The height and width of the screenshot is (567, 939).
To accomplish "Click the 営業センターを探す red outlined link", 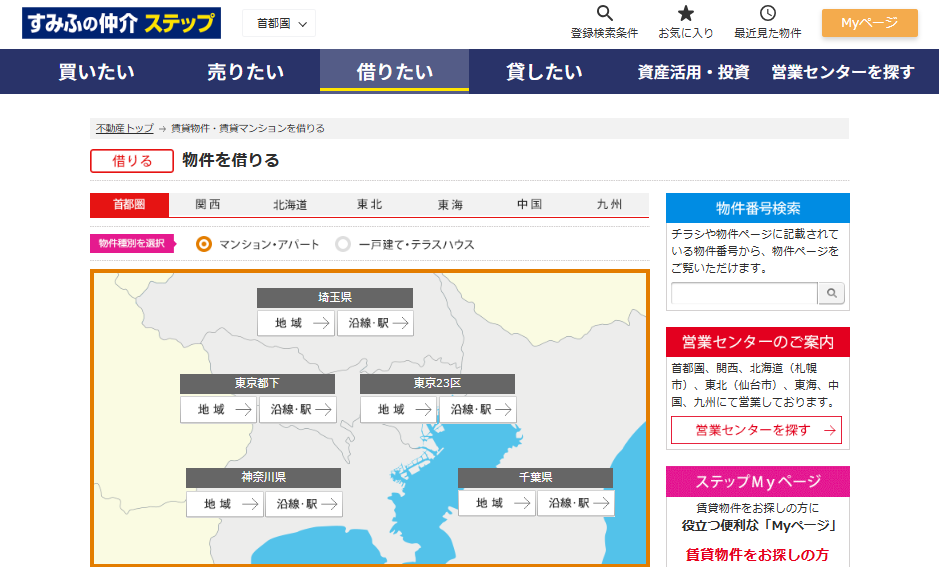I will 756,430.
